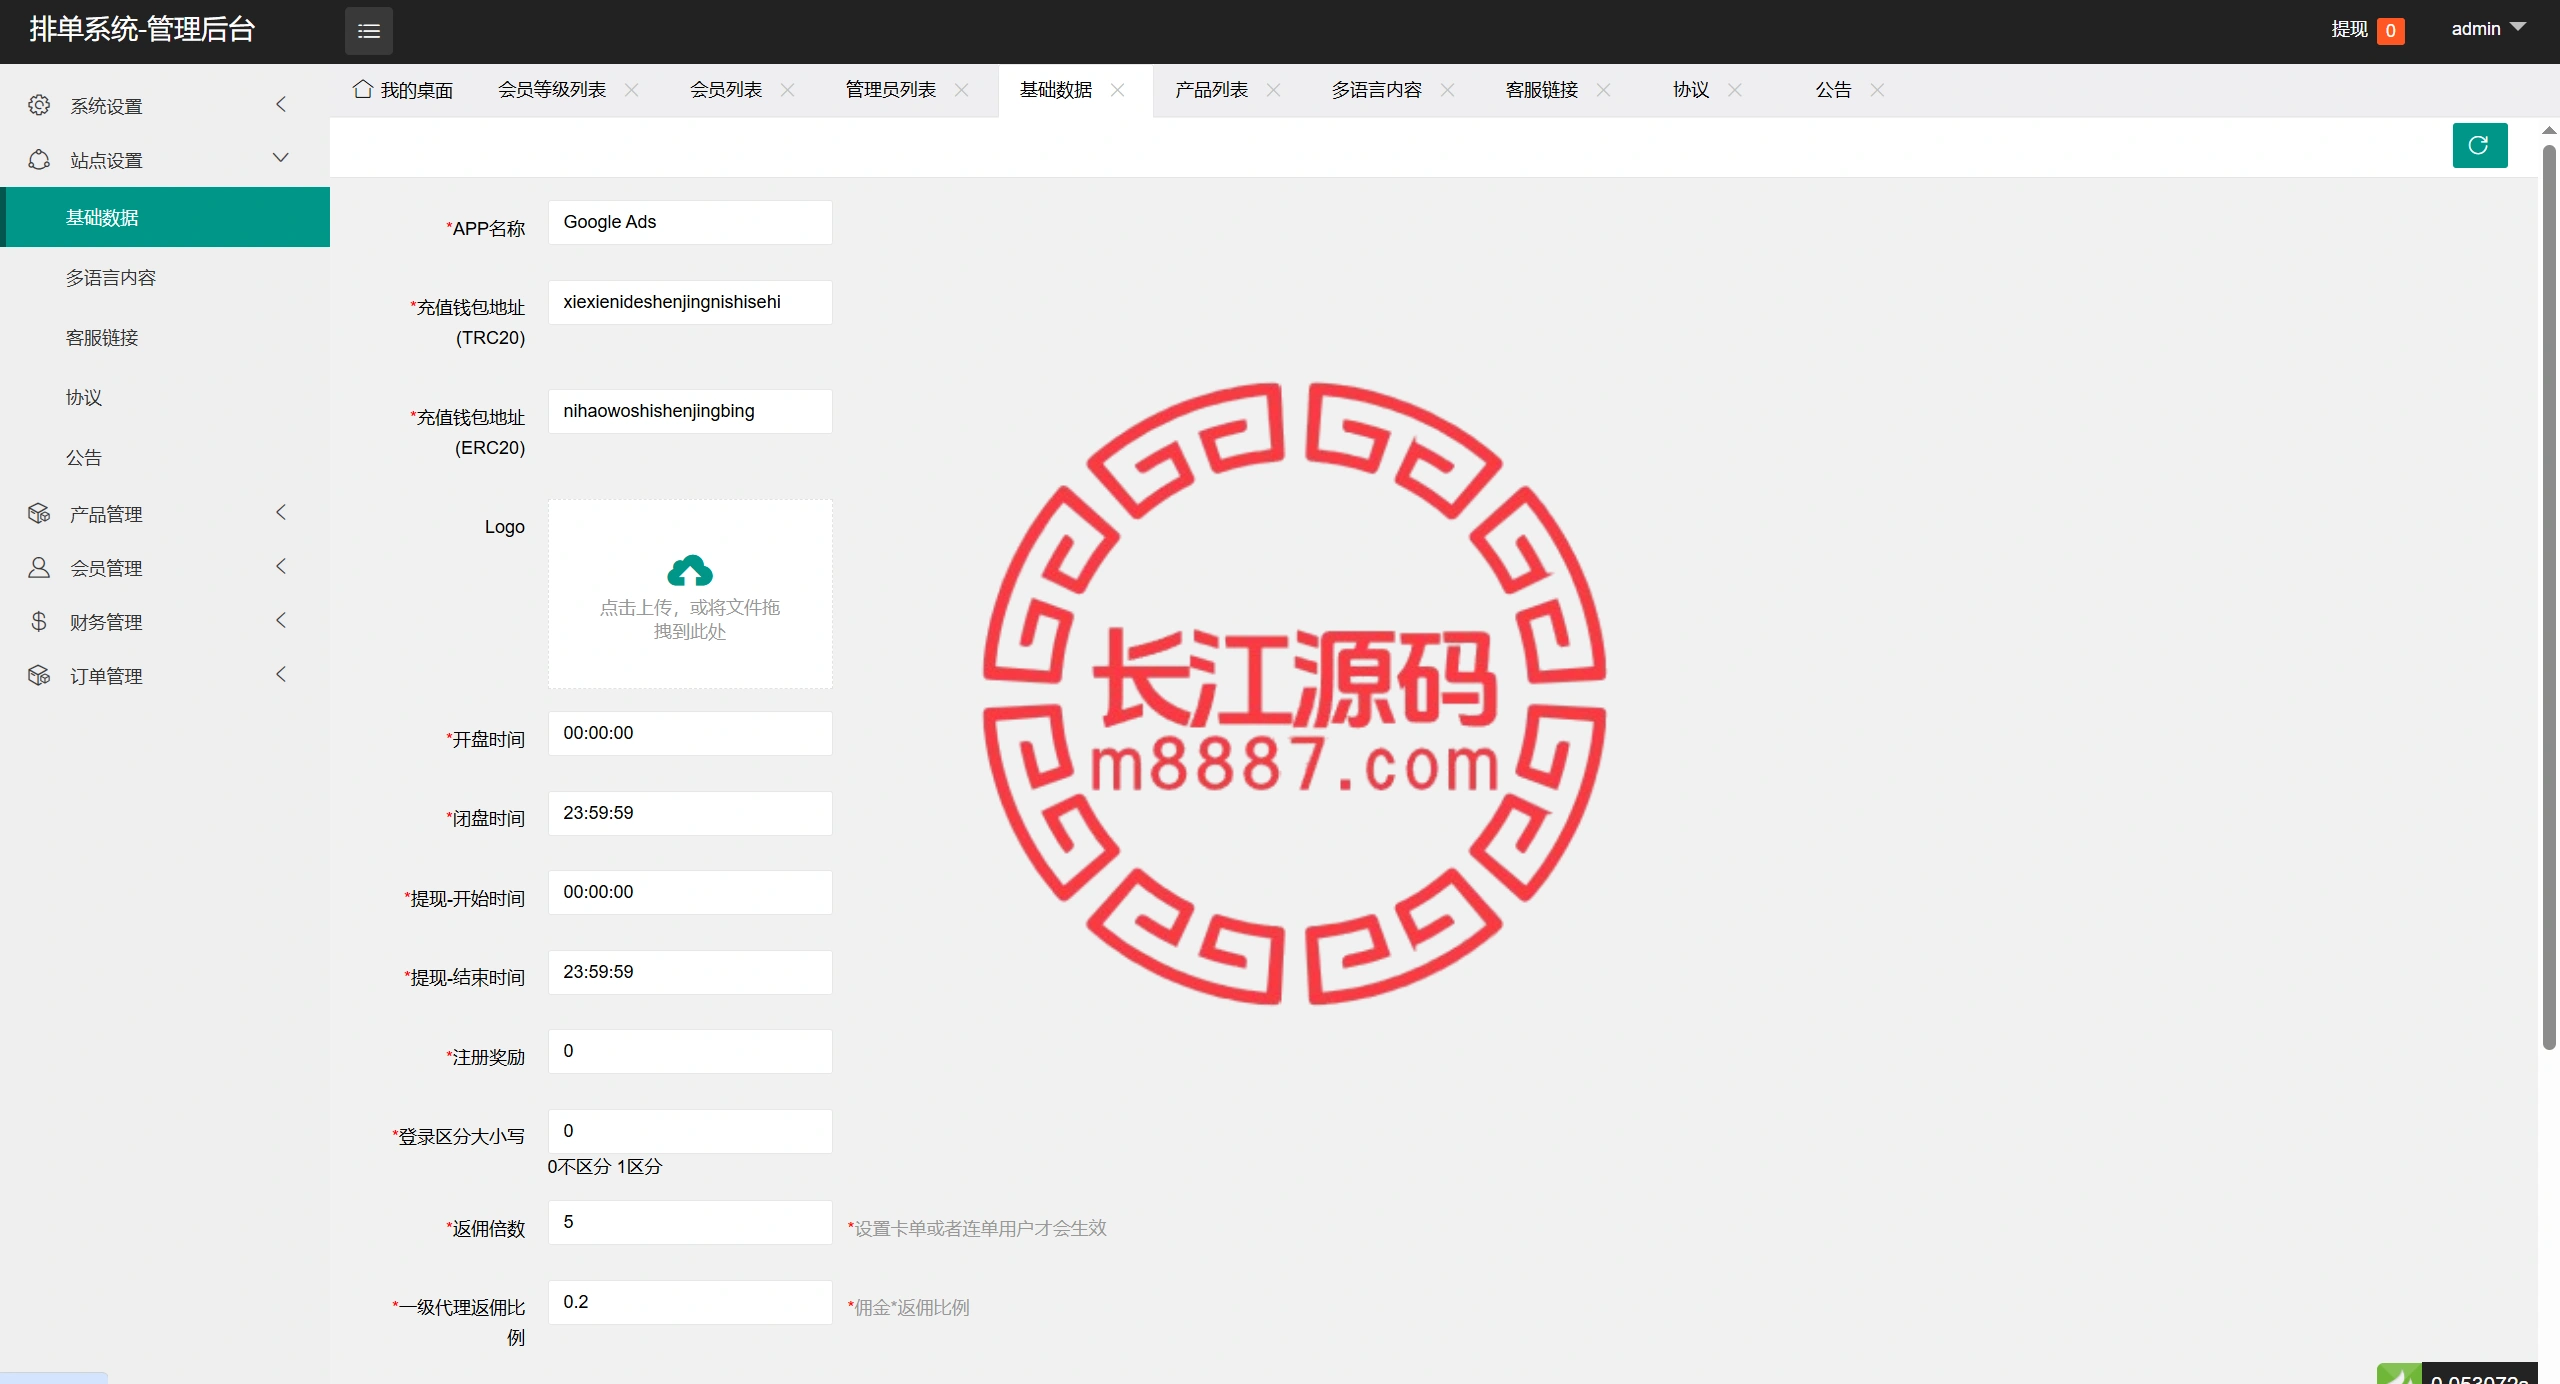Click the 注册奖励 input field

pyautogui.click(x=690, y=1051)
